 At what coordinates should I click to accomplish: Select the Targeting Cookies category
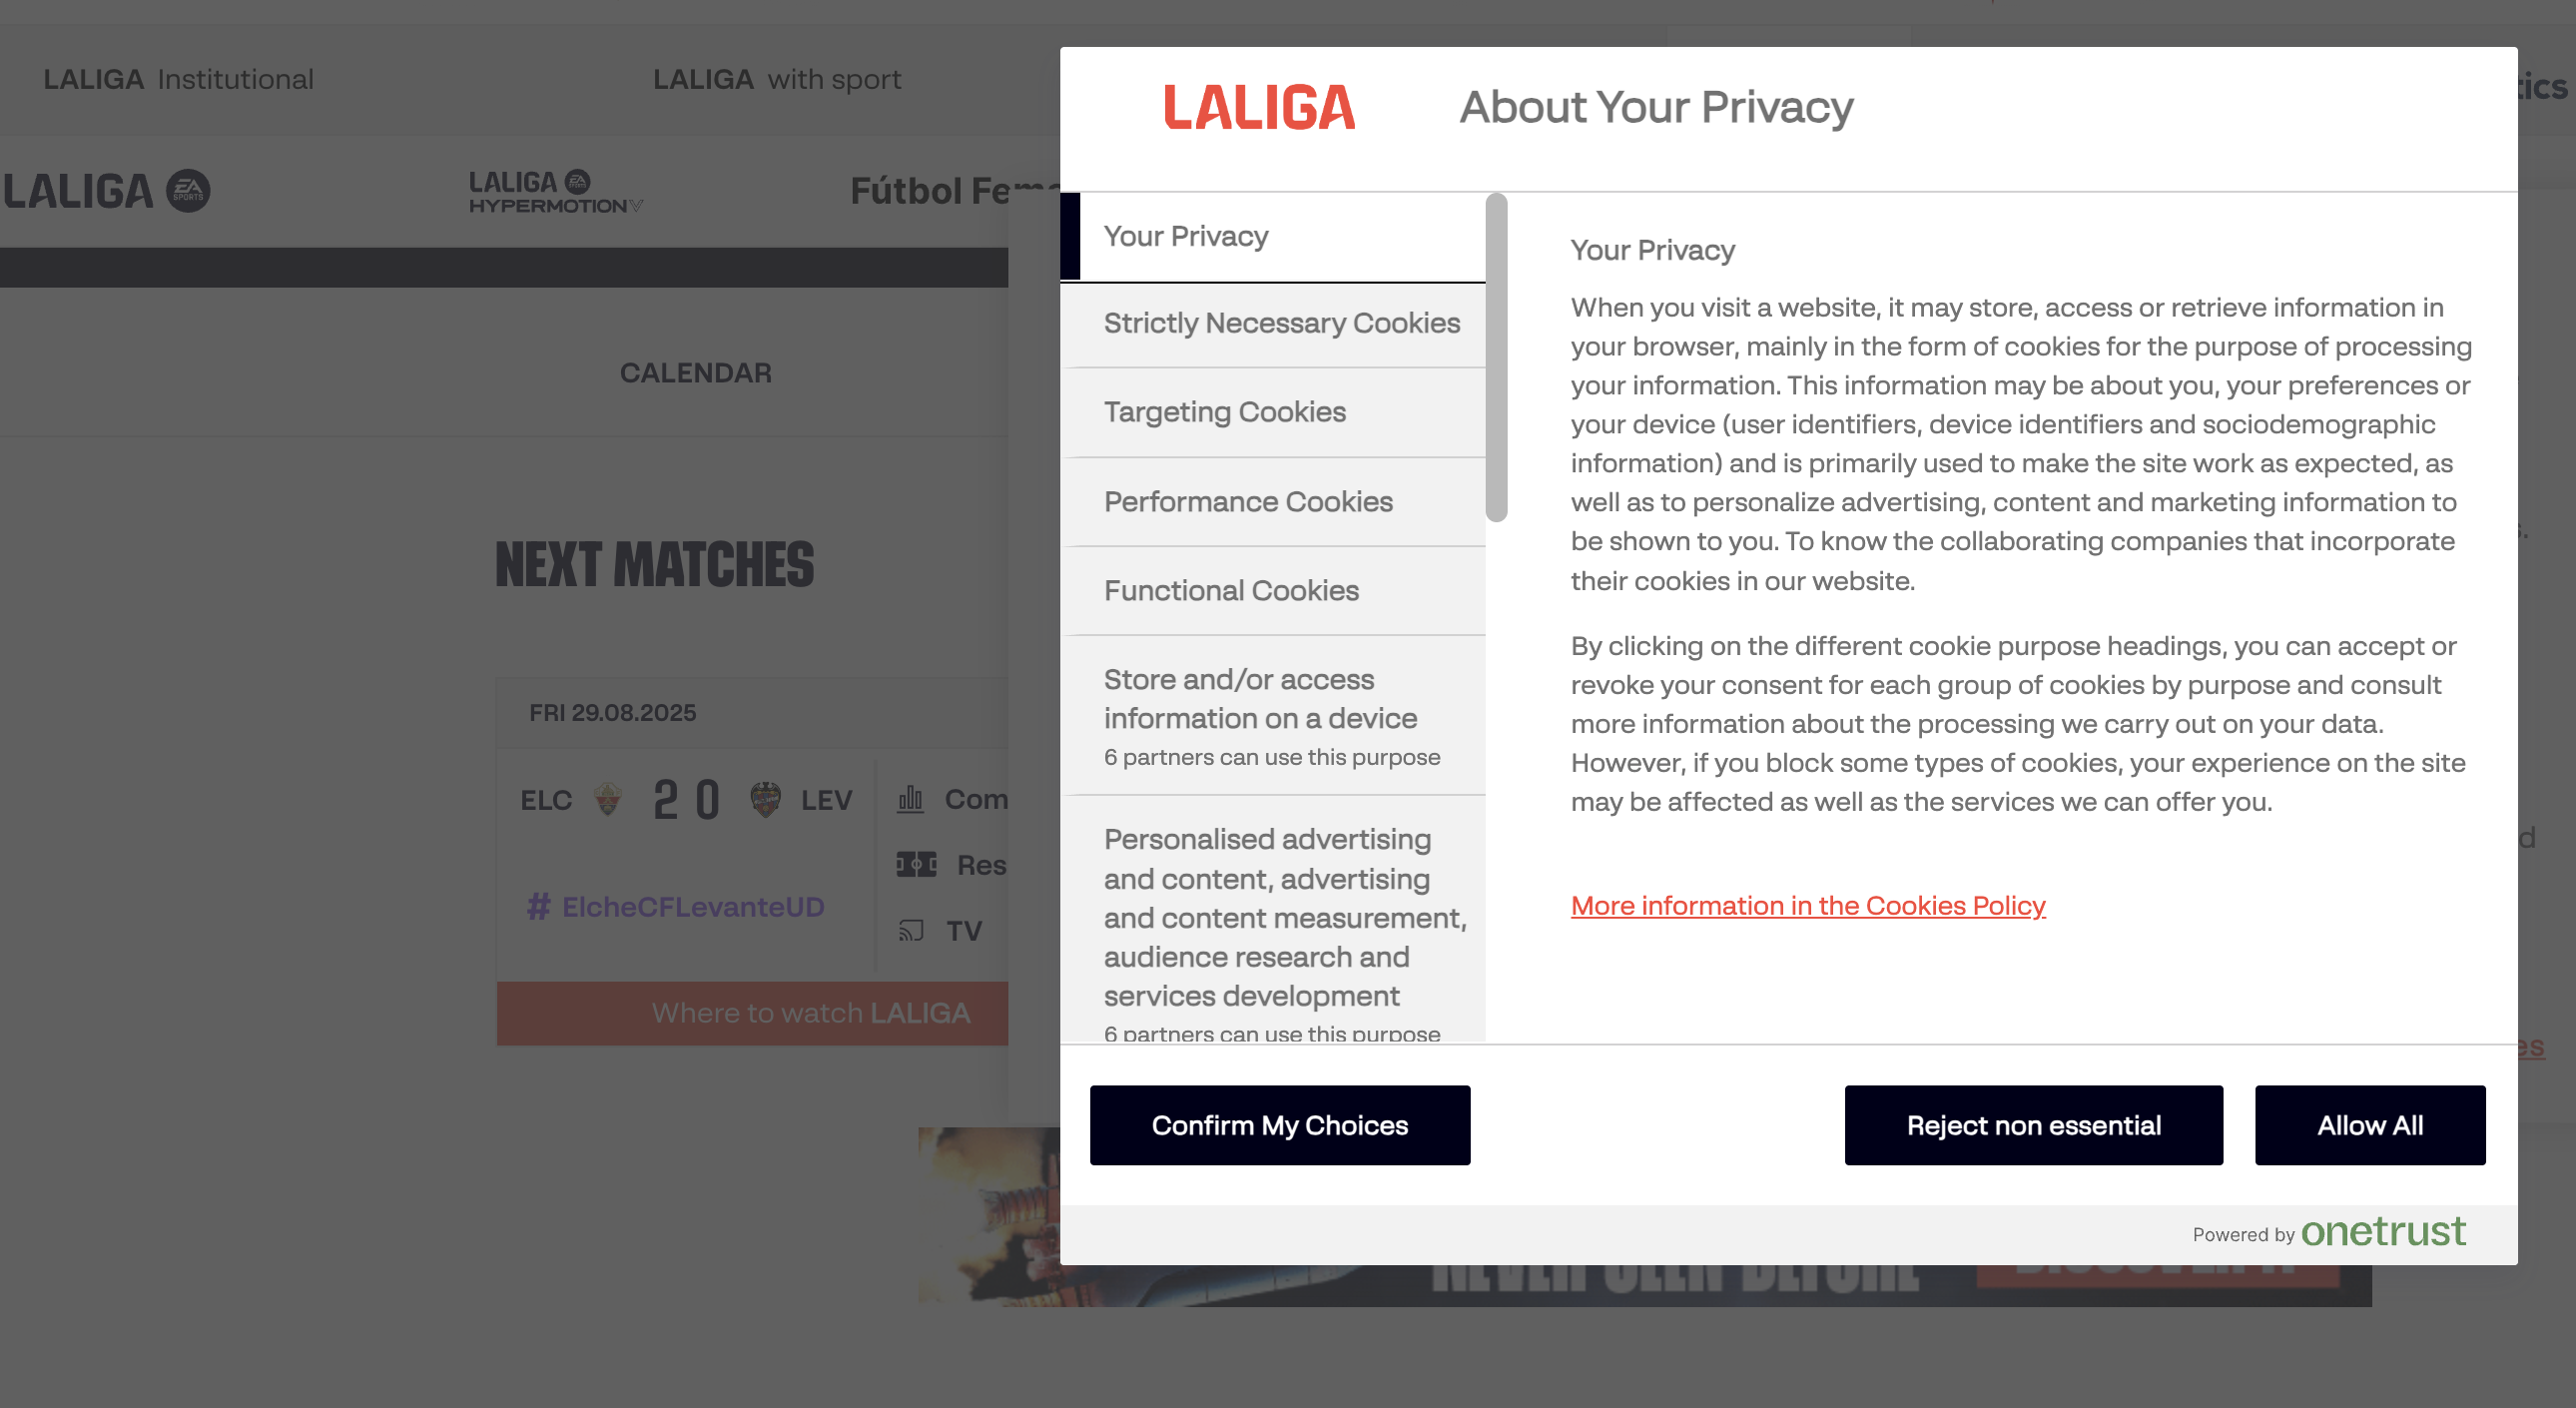pyautogui.click(x=1224, y=411)
